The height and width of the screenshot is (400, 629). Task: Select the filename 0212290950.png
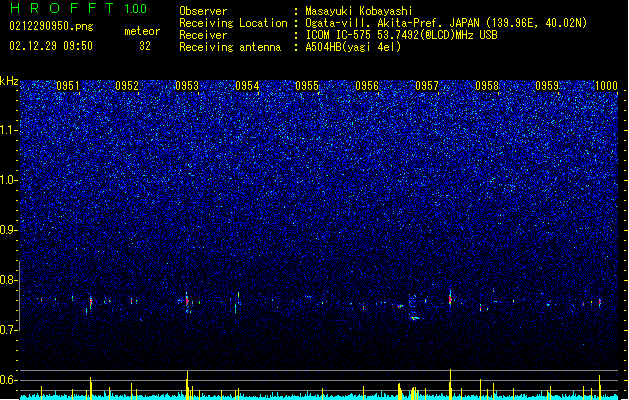tap(51, 26)
